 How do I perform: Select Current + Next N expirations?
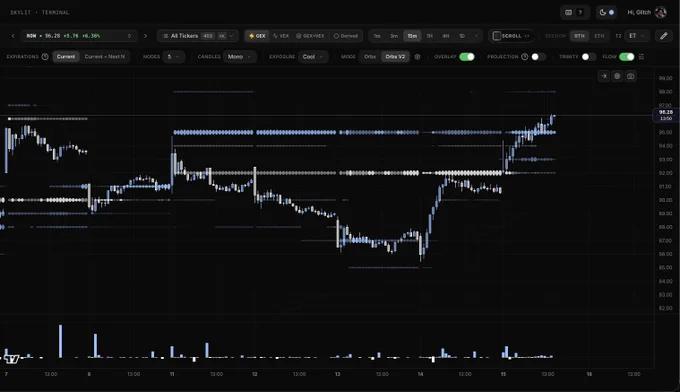pyautogui.click(x=105, y=57)
